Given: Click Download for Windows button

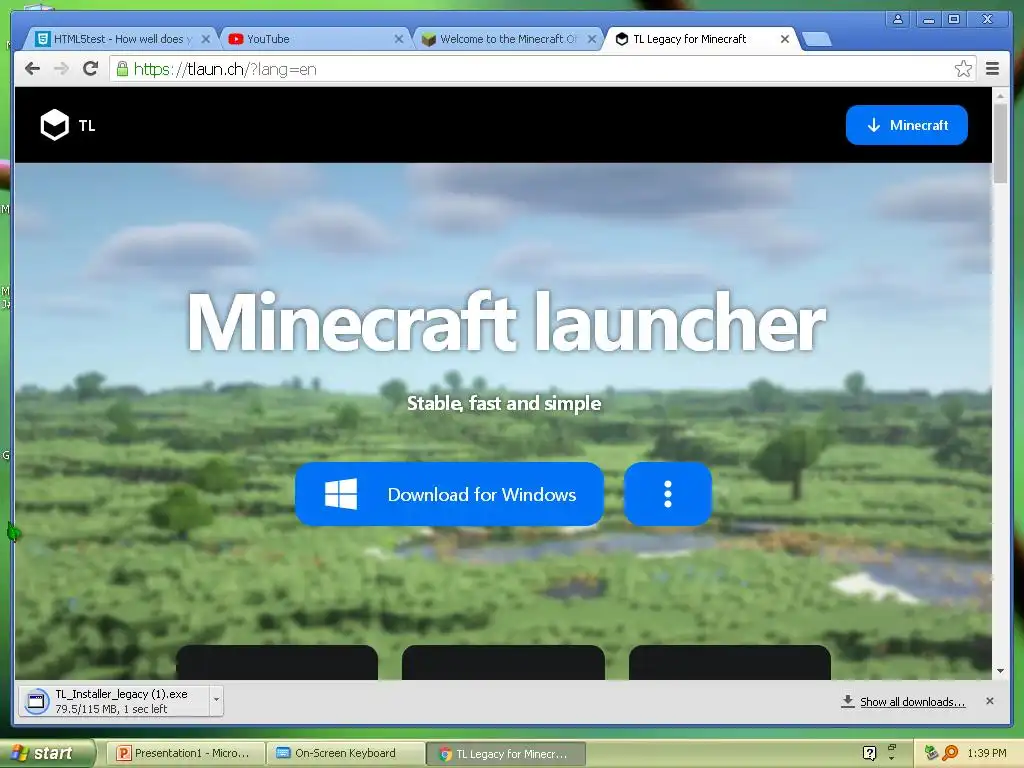Looking at the screenshot, I should (449, 494).
